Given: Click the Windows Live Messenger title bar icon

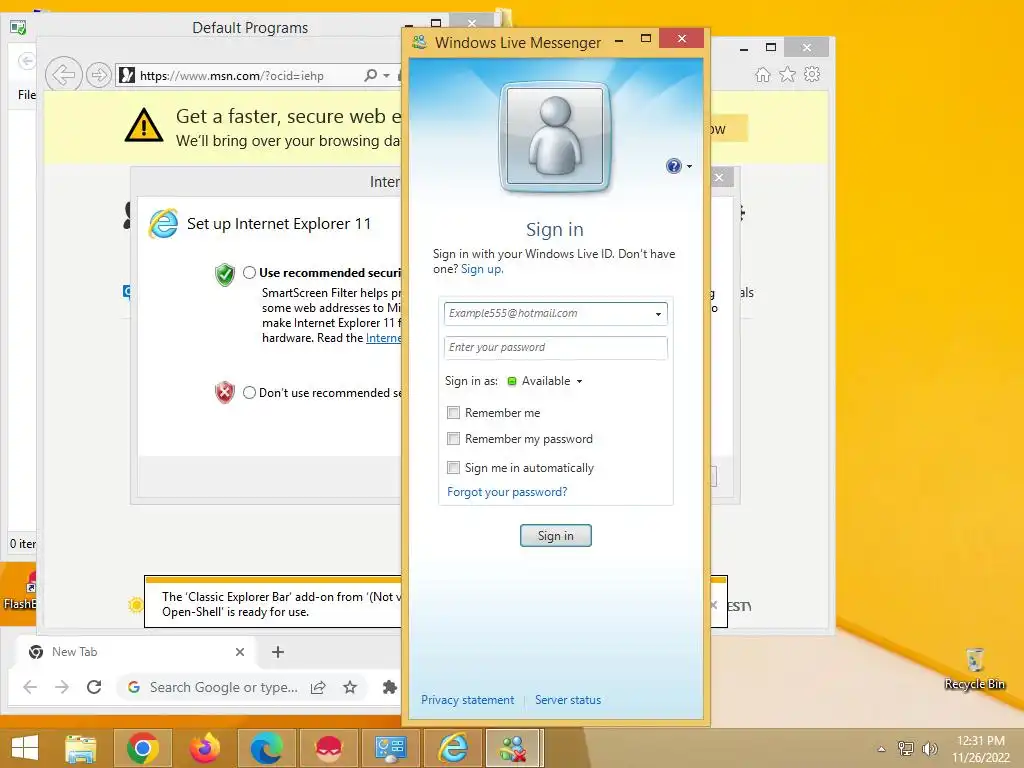Looking at the screenshot, I should (419, 42).
